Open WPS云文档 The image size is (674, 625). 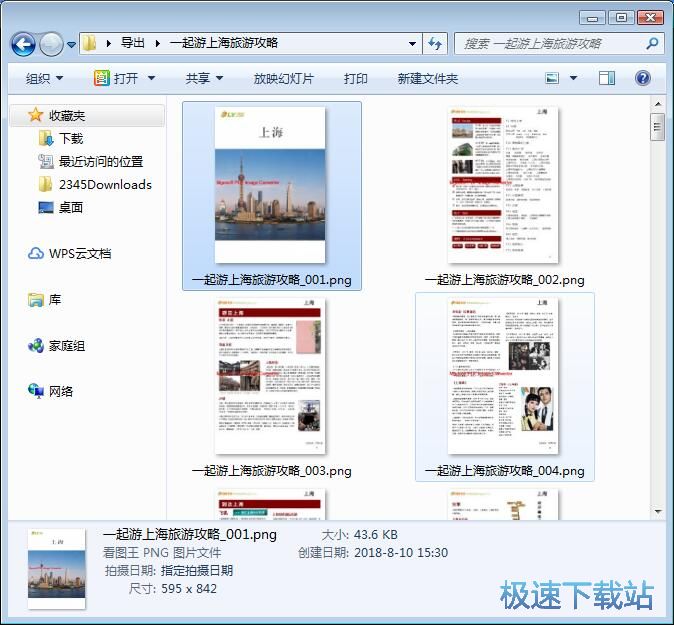[80, 254]
